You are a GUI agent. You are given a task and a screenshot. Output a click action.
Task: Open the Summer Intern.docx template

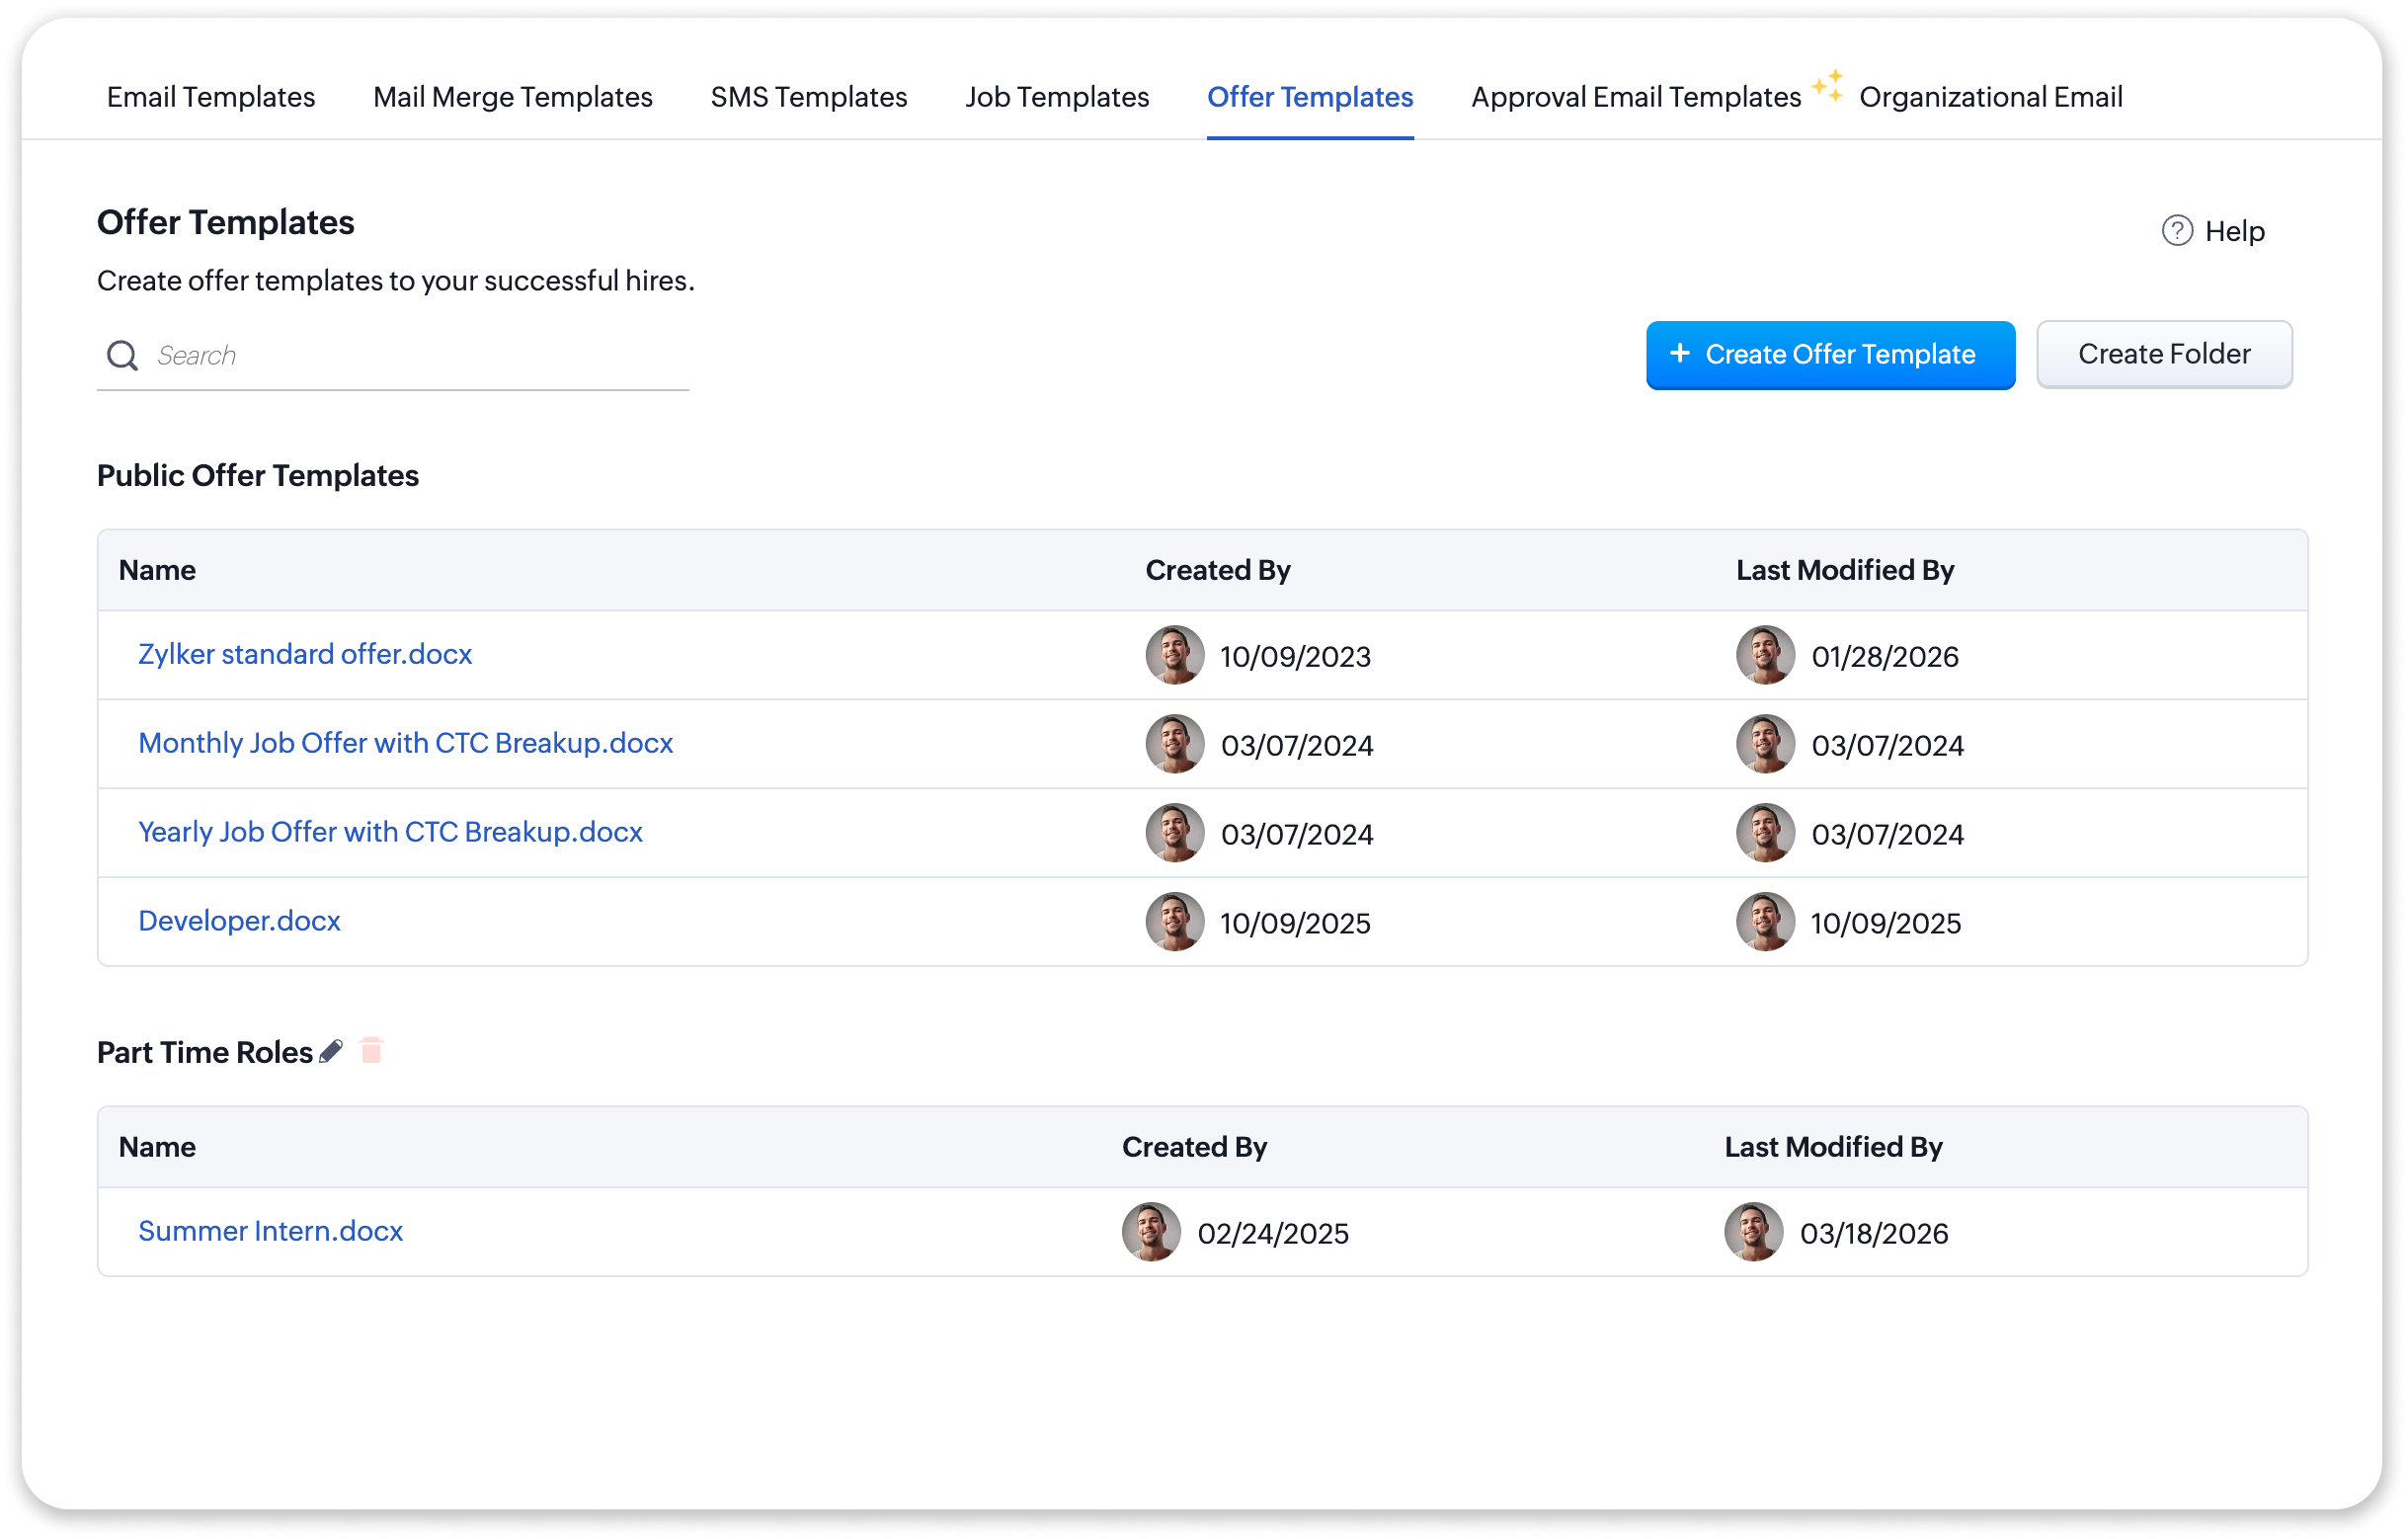270,1231
